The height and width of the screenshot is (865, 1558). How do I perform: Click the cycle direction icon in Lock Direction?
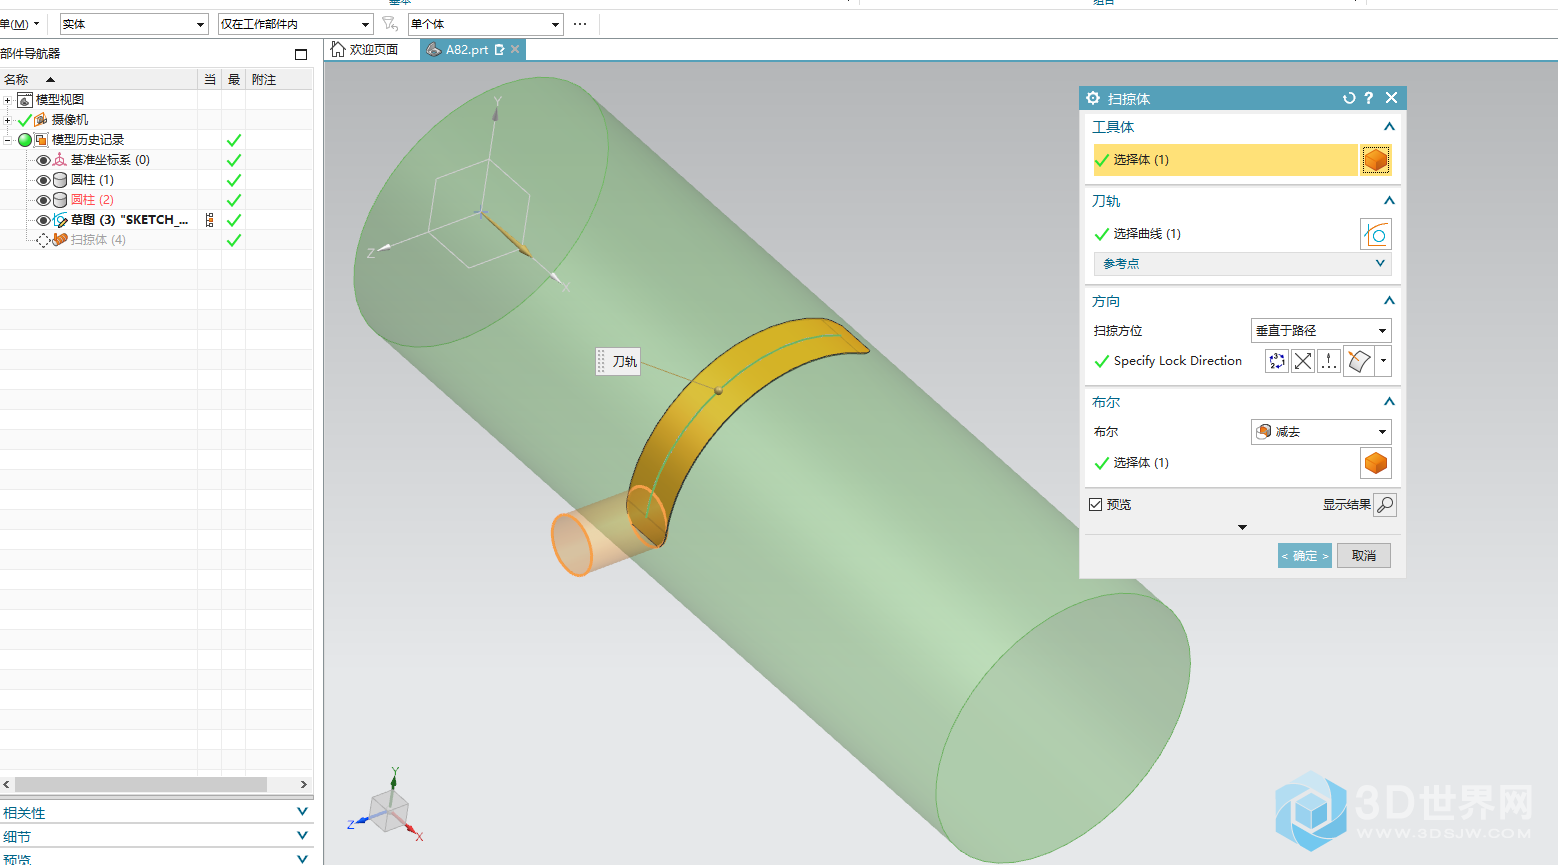tap(1277, 361)
